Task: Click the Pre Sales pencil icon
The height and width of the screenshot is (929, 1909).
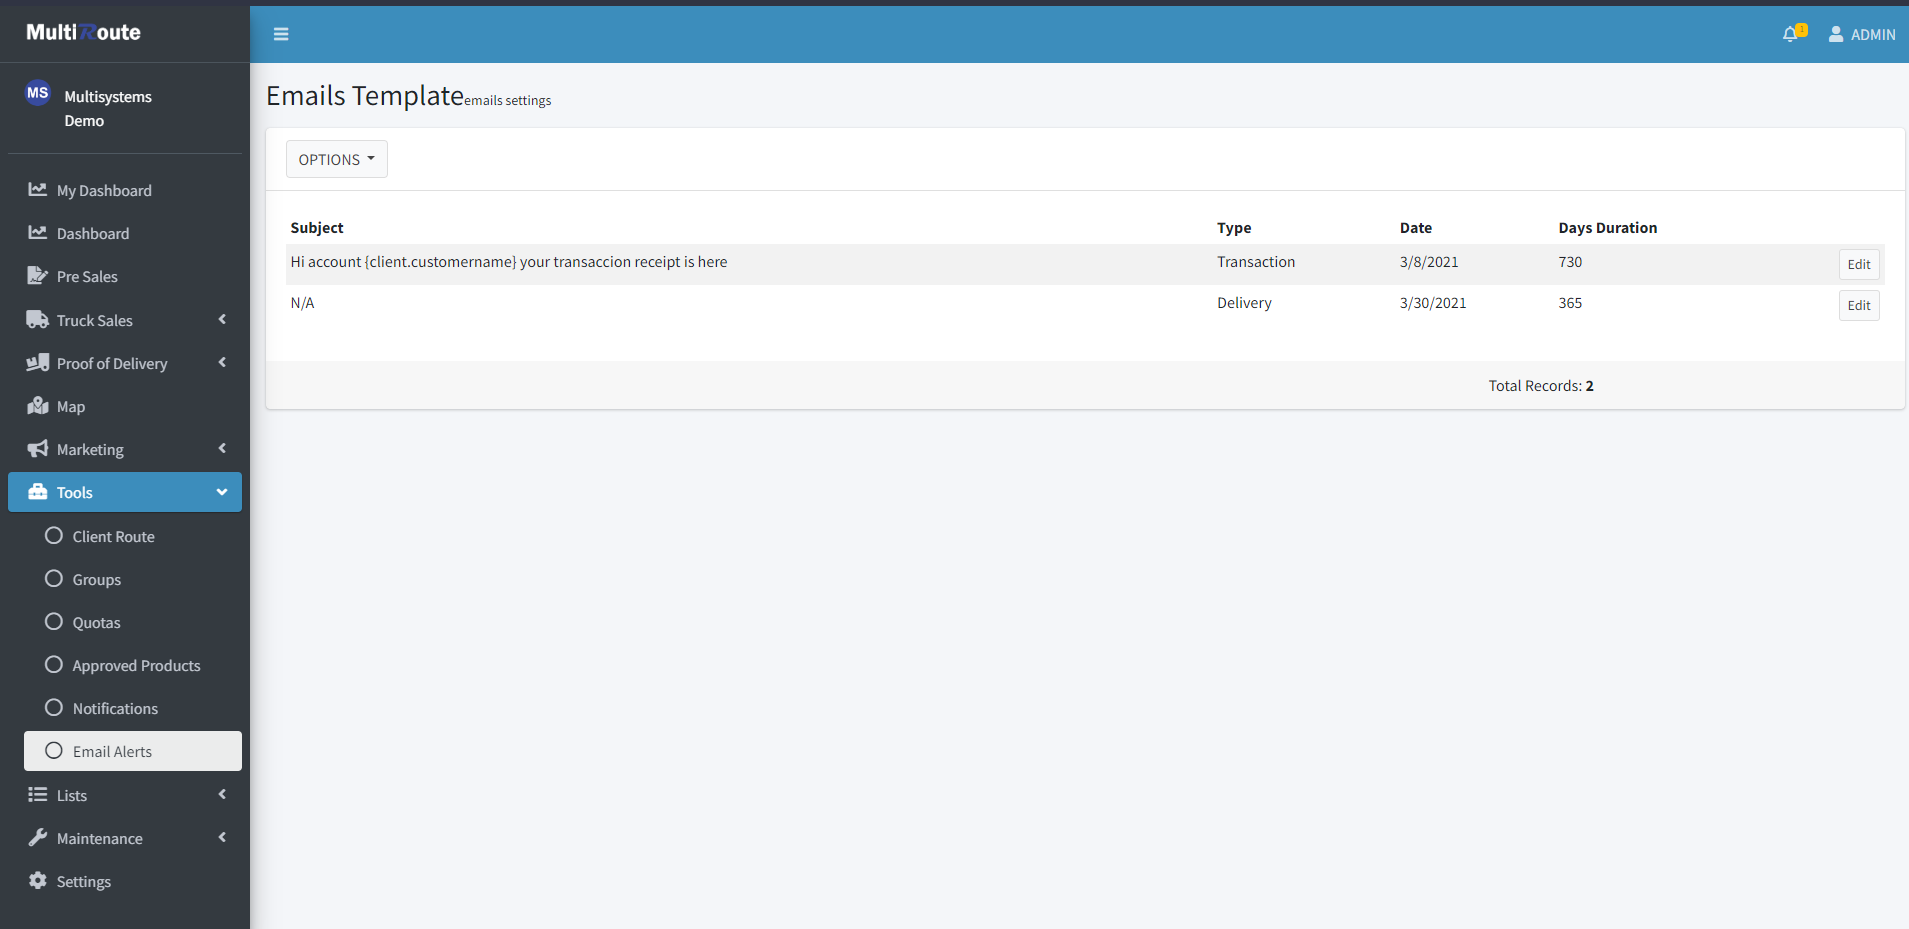Action: coord(38,276)
